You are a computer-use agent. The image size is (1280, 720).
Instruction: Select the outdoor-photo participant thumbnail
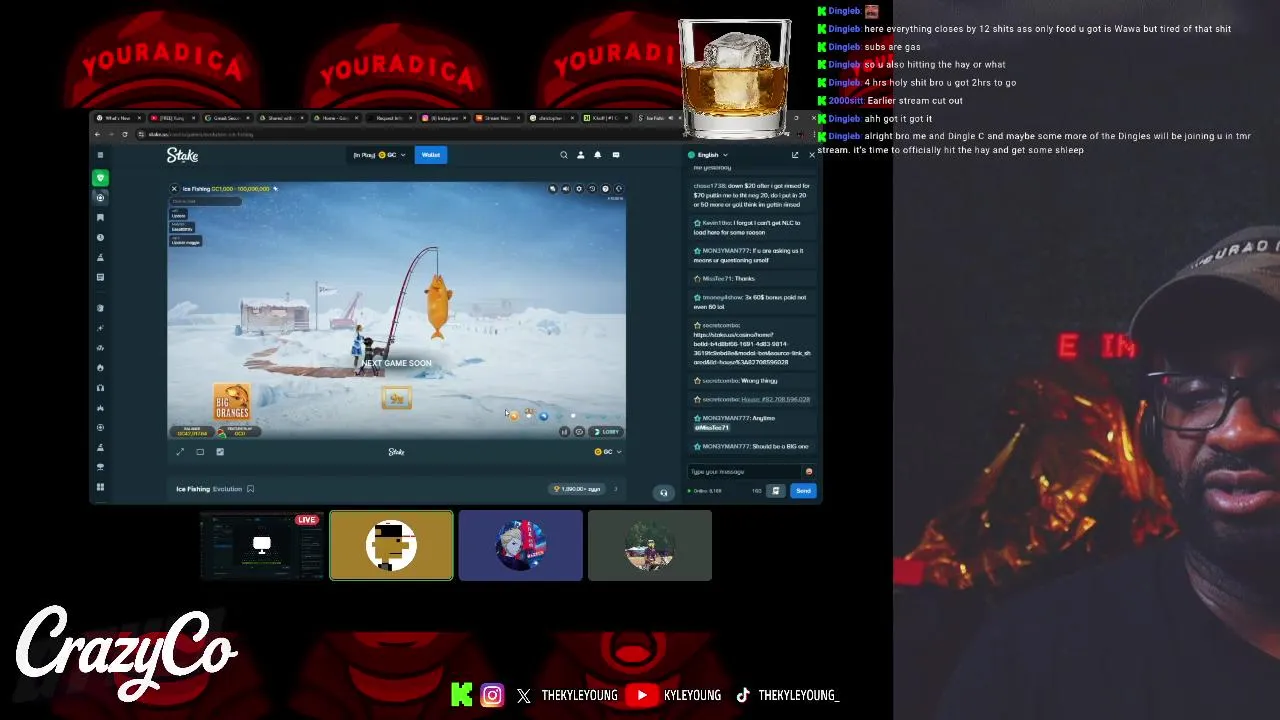click(x=650, y=546)
